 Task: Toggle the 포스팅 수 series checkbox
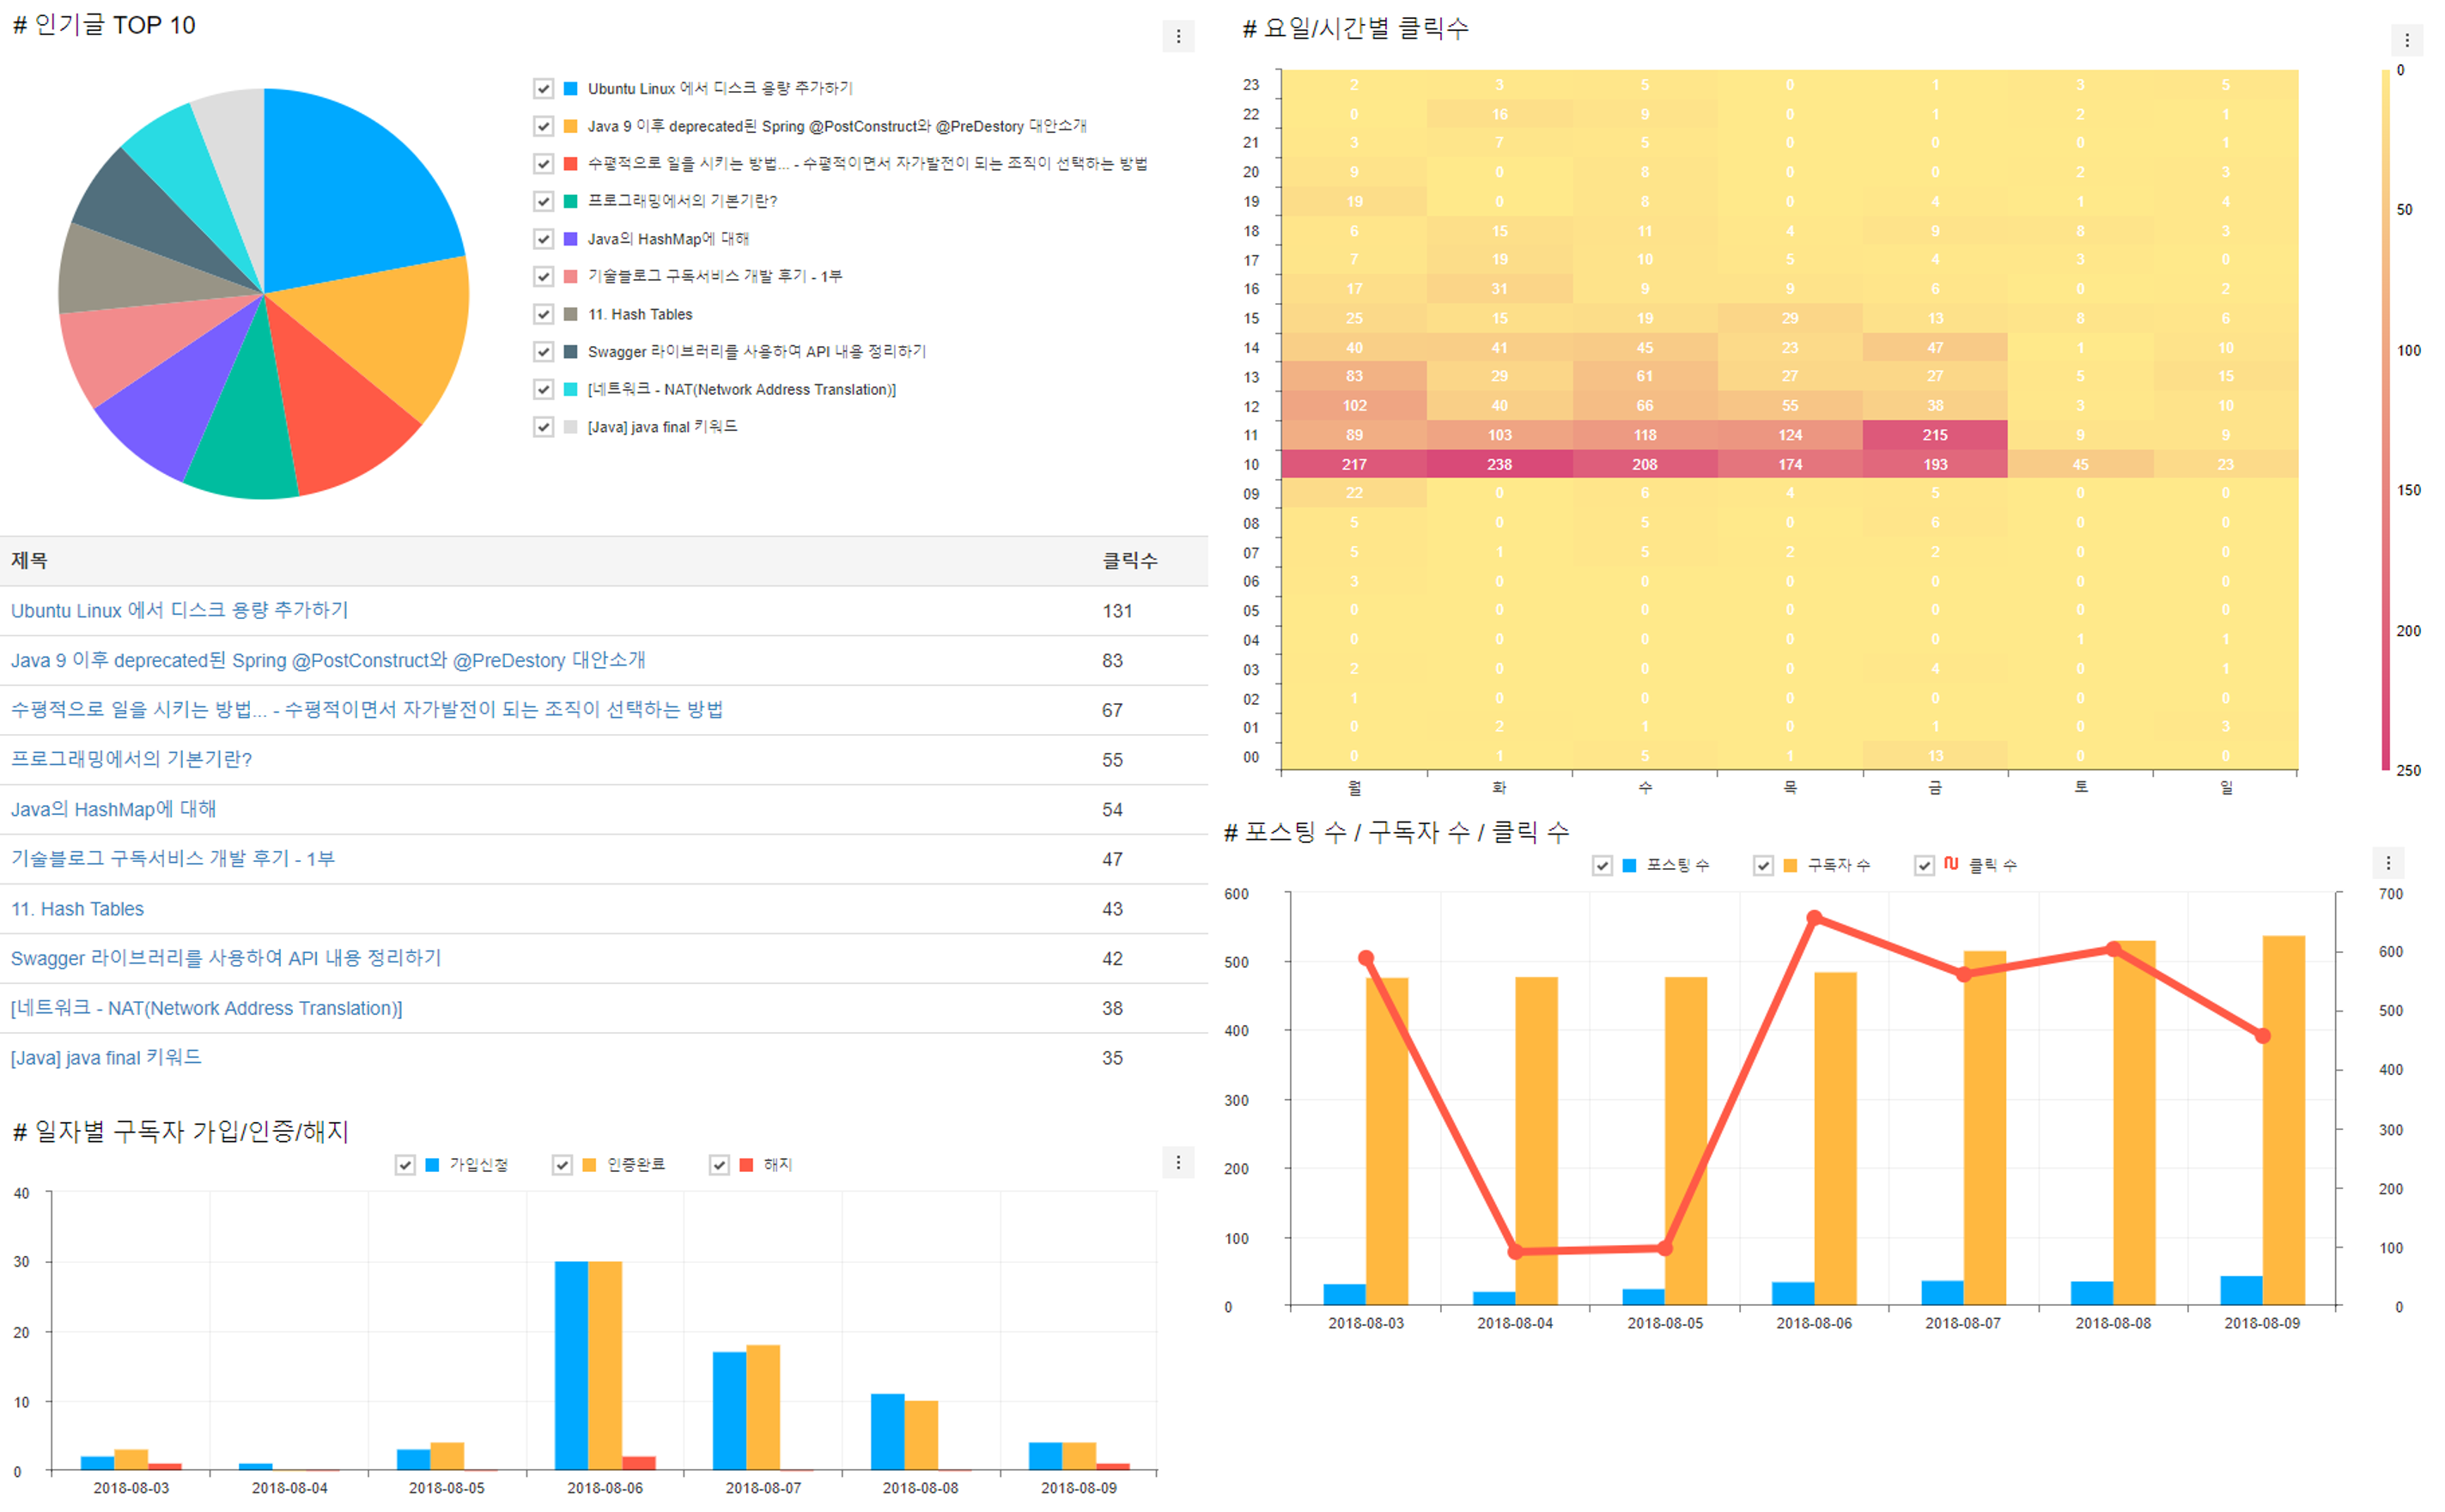1602,865
